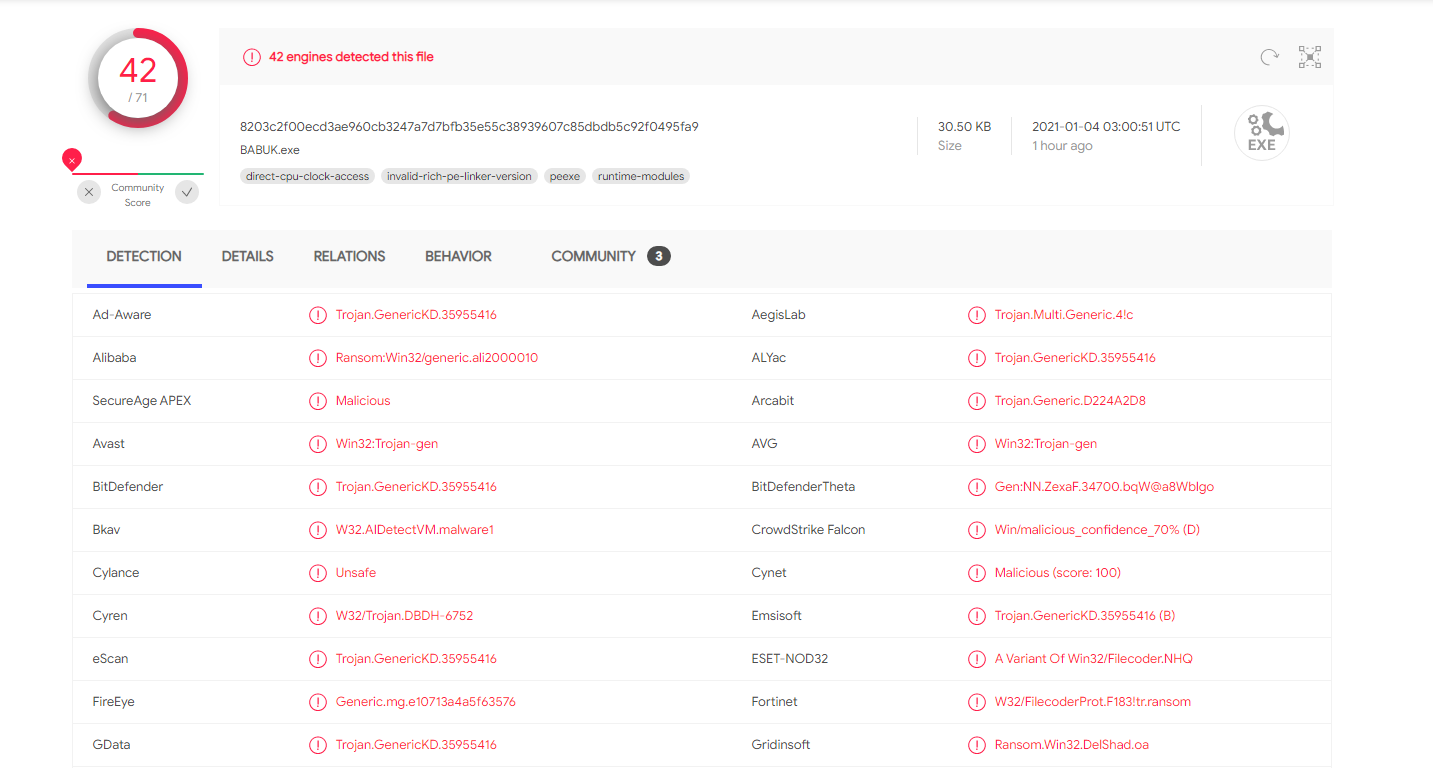Click the warning icon in the Avast row
This screenshot has height=768, width=1433.
[318, 444]
